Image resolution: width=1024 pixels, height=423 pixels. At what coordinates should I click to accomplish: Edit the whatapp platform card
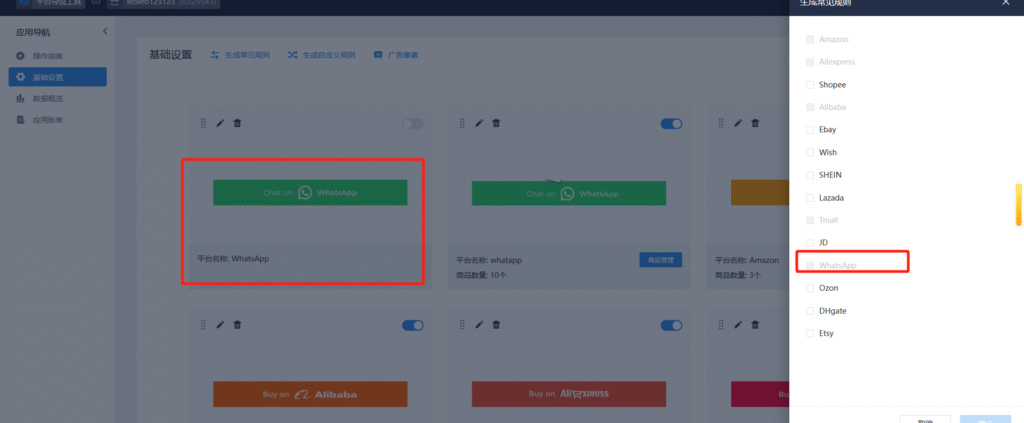click(x=479, y=123)
